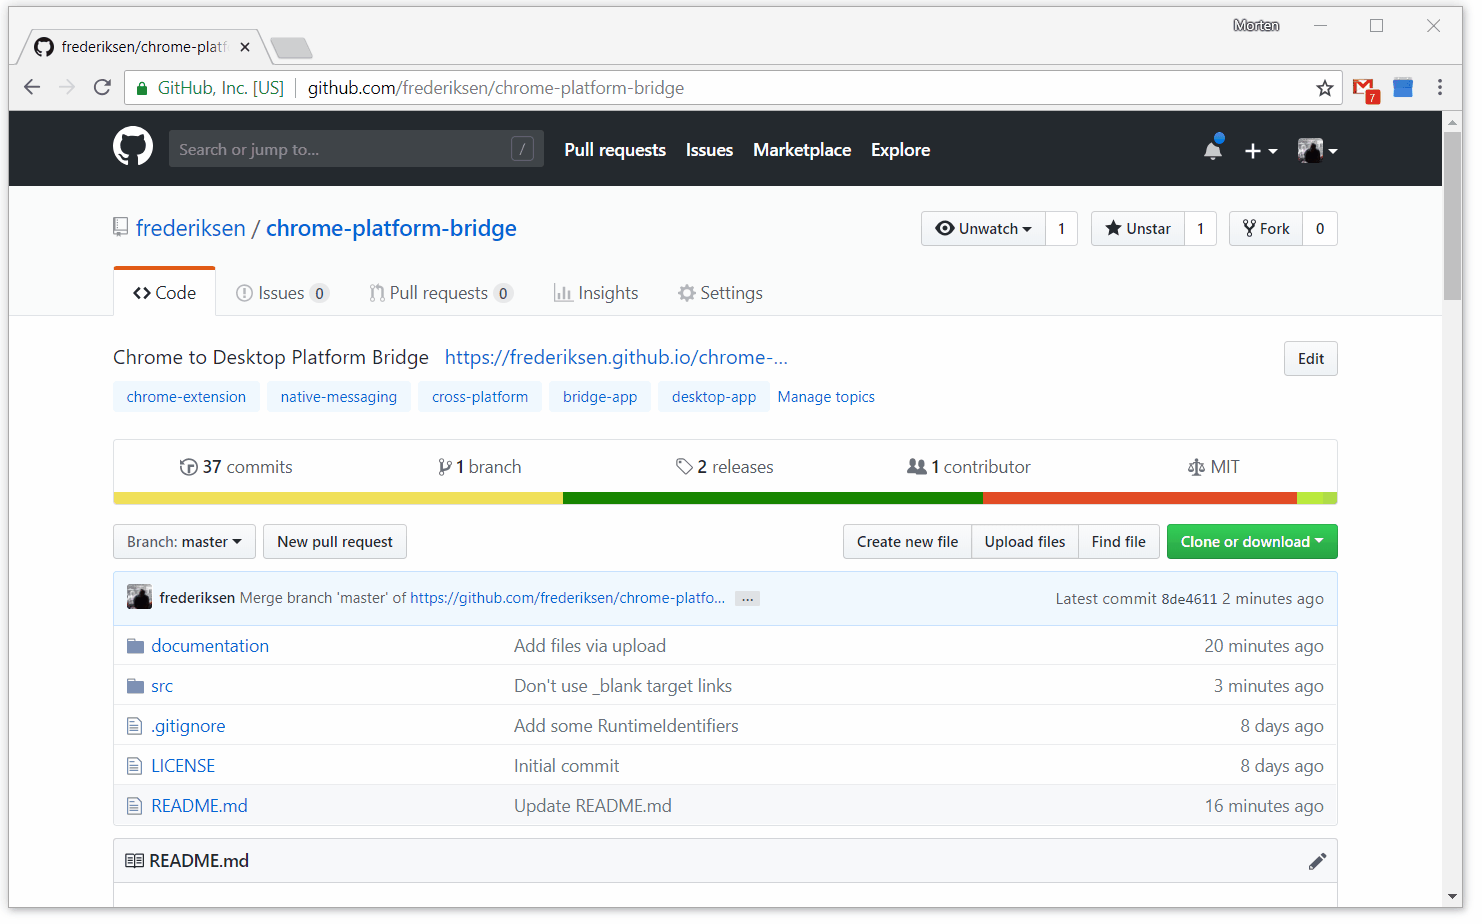
Task: Click the Morten profile label in the title bar
Action: [x=1256, y=26]
